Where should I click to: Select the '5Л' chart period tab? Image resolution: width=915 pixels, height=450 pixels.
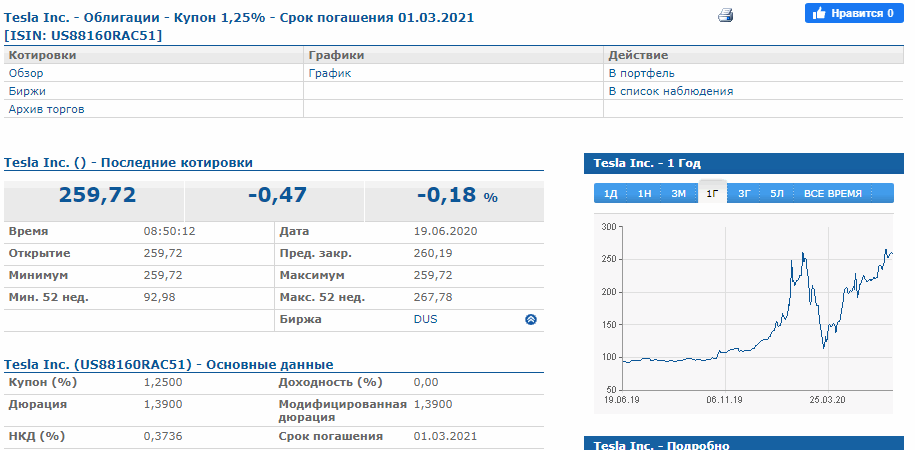pos(777,194)
